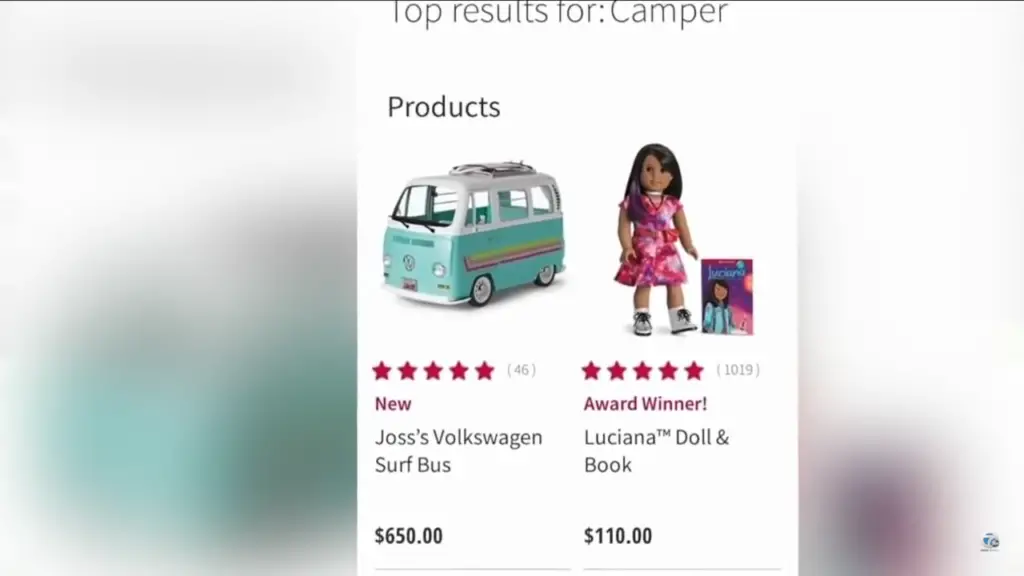Click the third star of Luciana Doll rating
This screenshot has height=576, width=1024.
[643, 371]
